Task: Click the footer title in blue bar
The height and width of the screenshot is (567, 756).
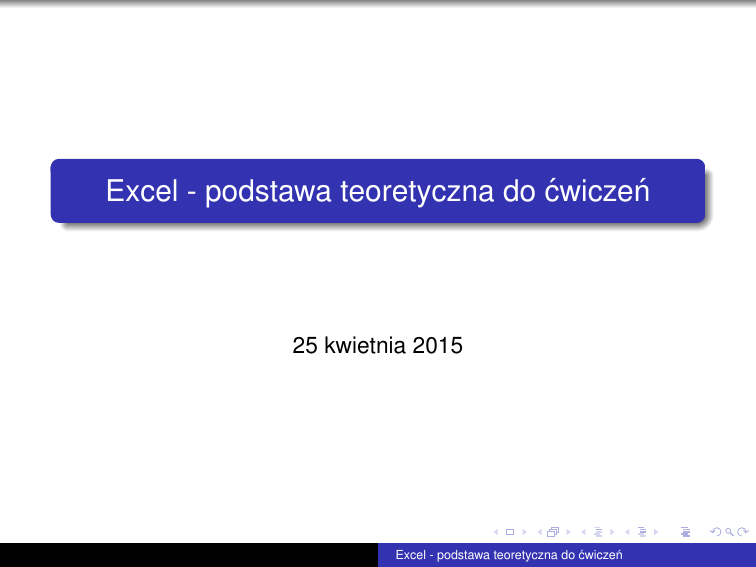Action: tap(510, 555)
